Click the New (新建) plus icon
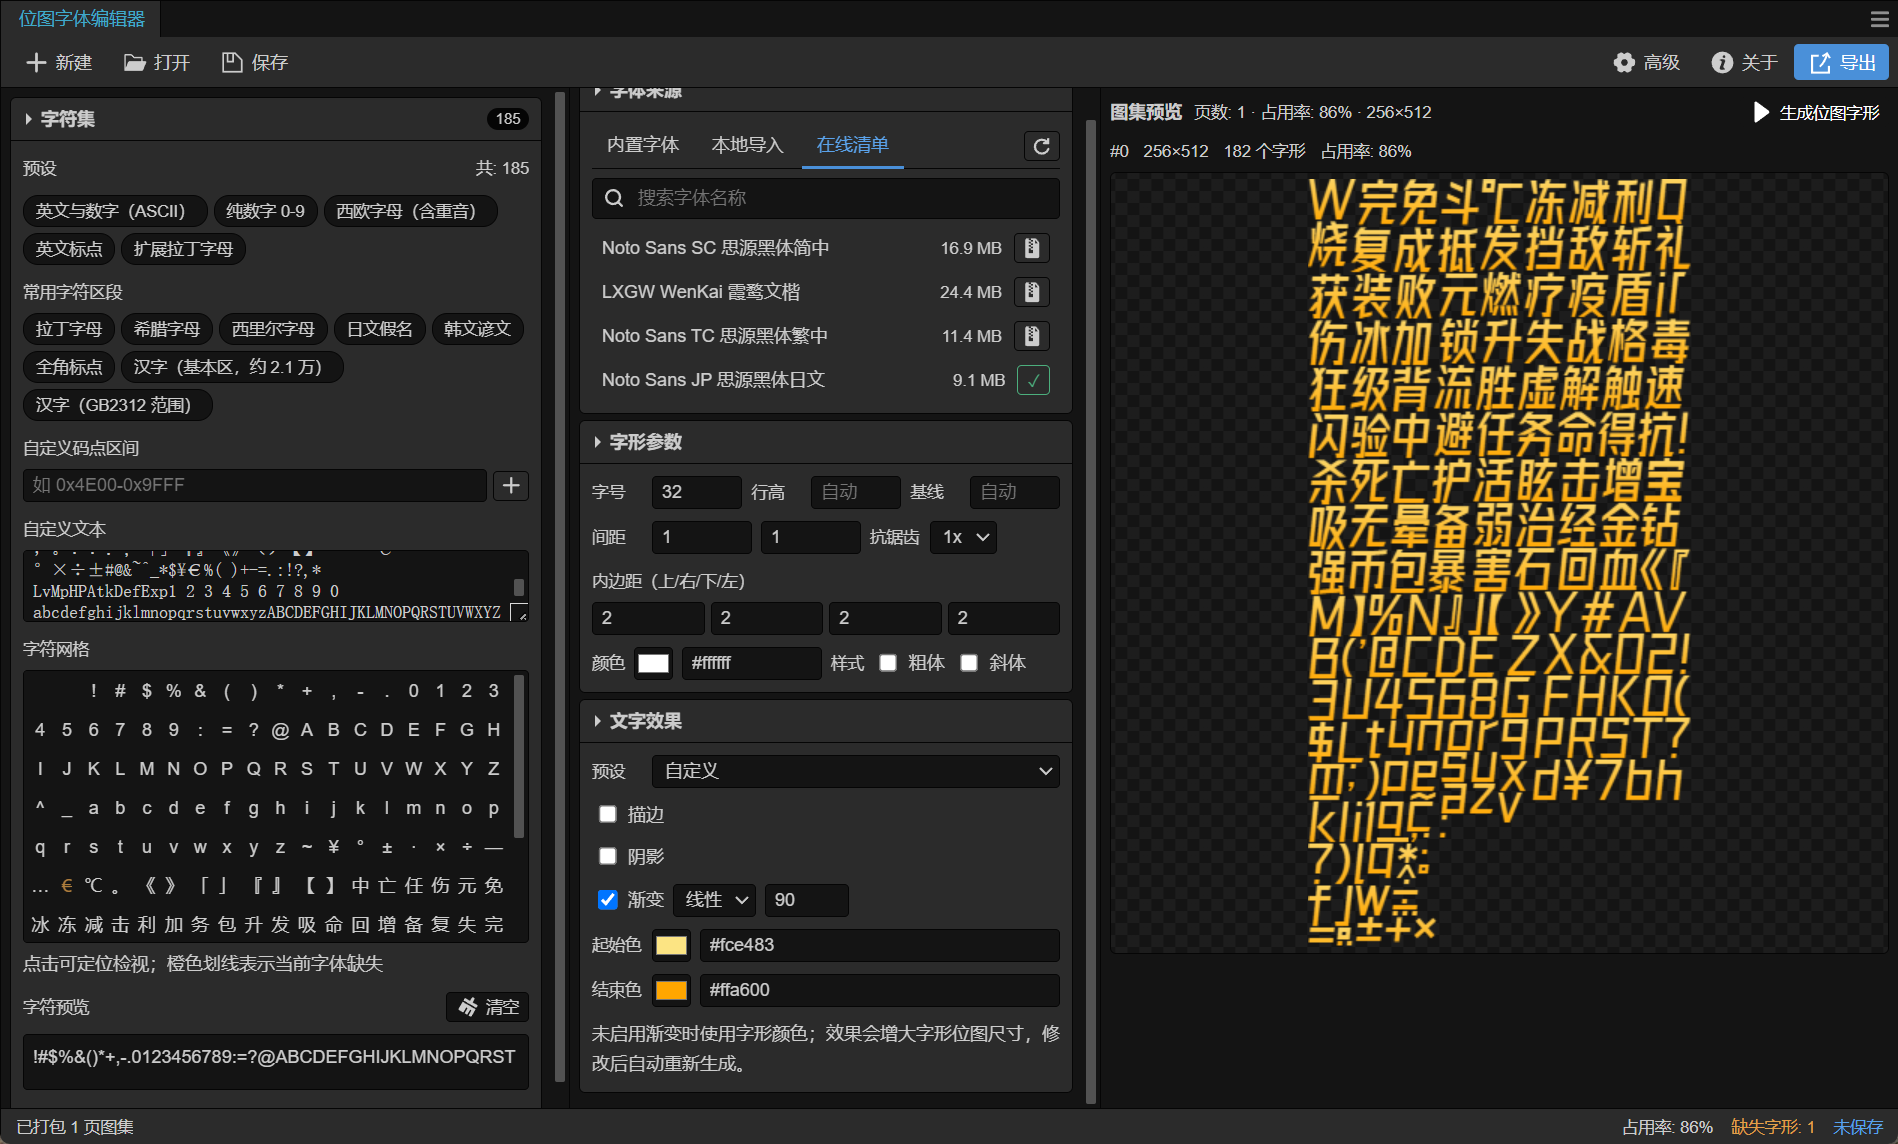This screenshot has height=1144, width=1898. (36, 62)
